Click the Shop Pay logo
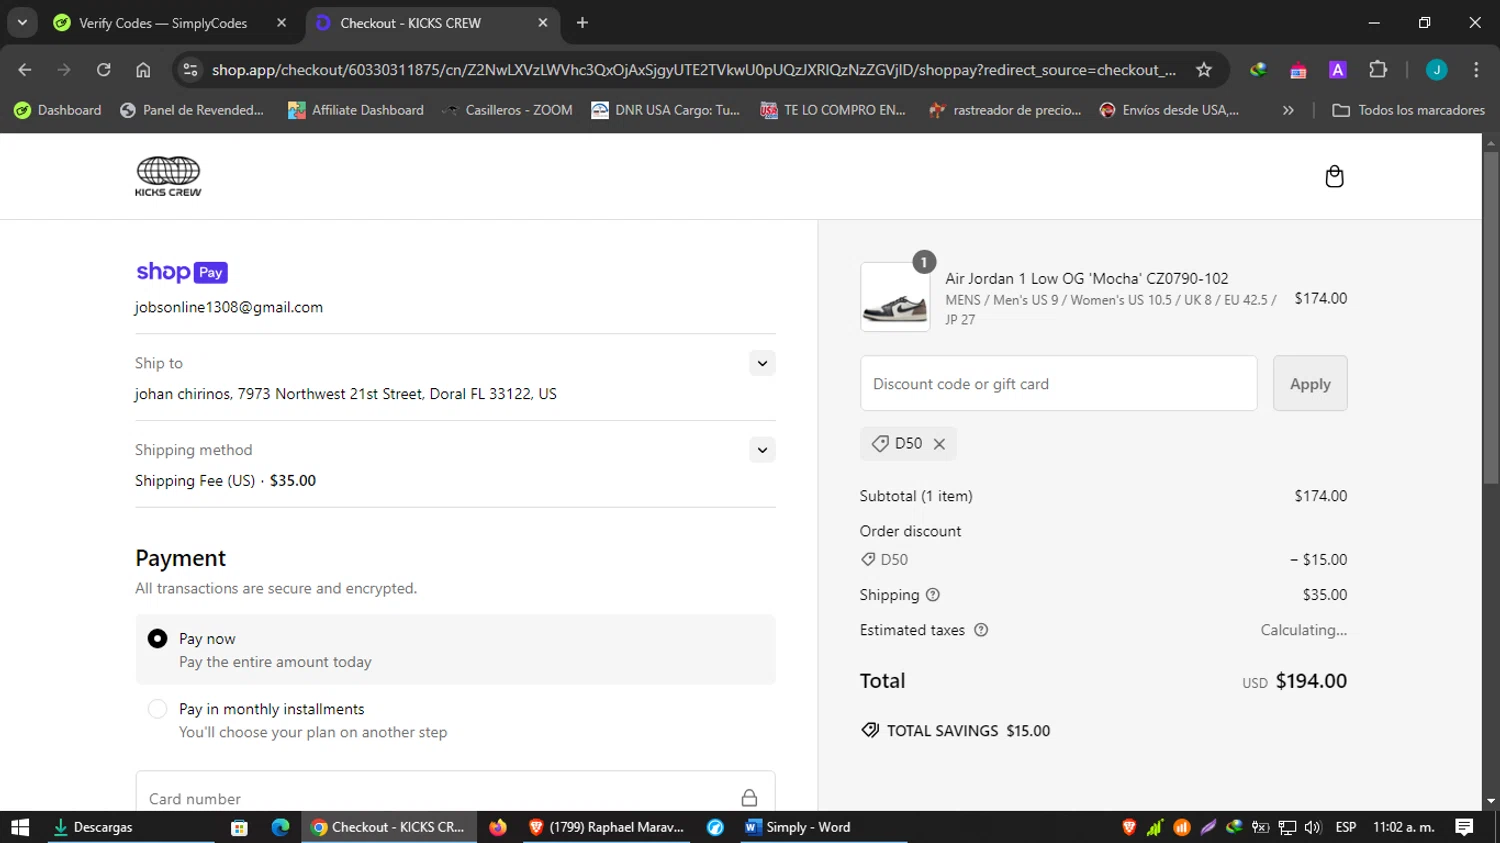The image size is (1500, 843). [x=182, y=272]
